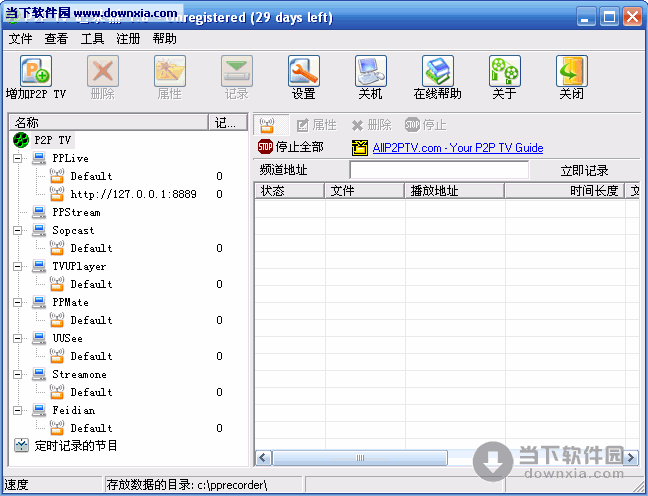This screenshot has width=648, height=496.
Task: Click the horizontal scrollbar left arrow
Action: (263, 458)
